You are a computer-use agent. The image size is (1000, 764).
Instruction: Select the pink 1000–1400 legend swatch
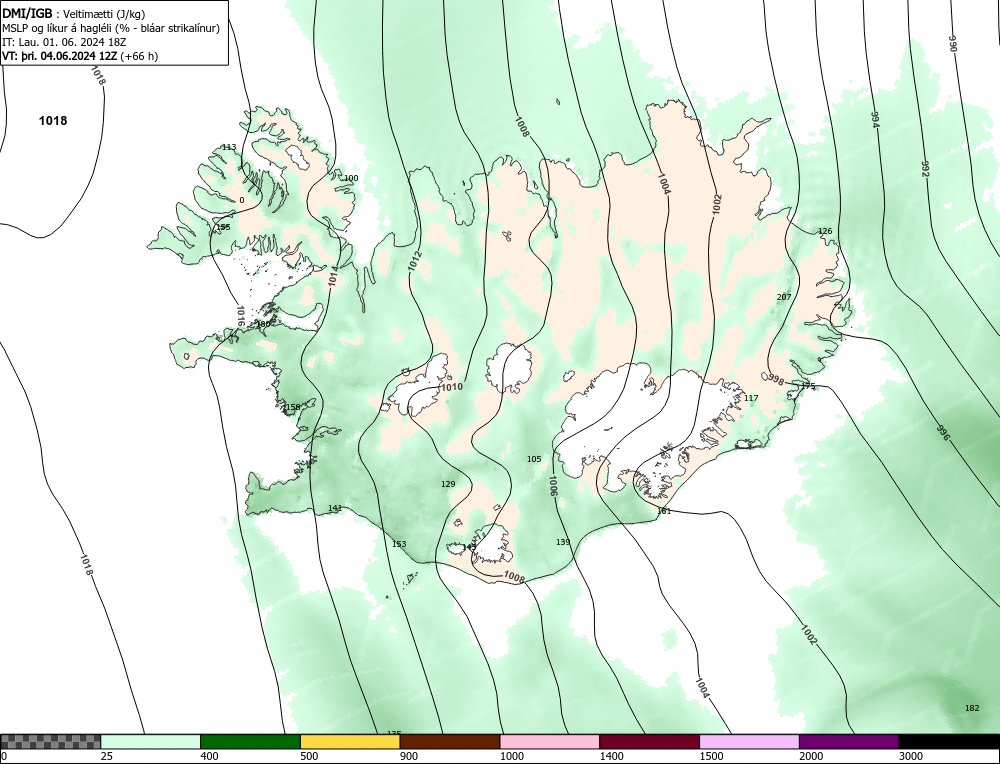(550, 742)
